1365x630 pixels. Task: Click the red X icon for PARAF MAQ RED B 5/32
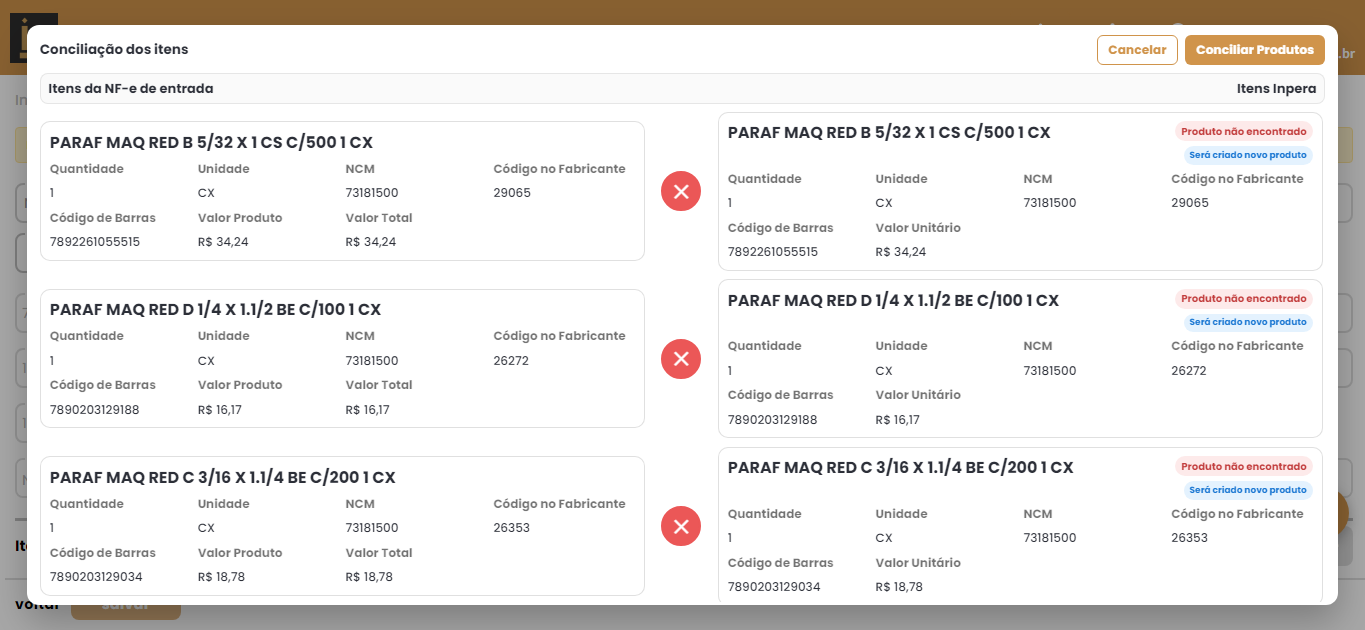681,191
